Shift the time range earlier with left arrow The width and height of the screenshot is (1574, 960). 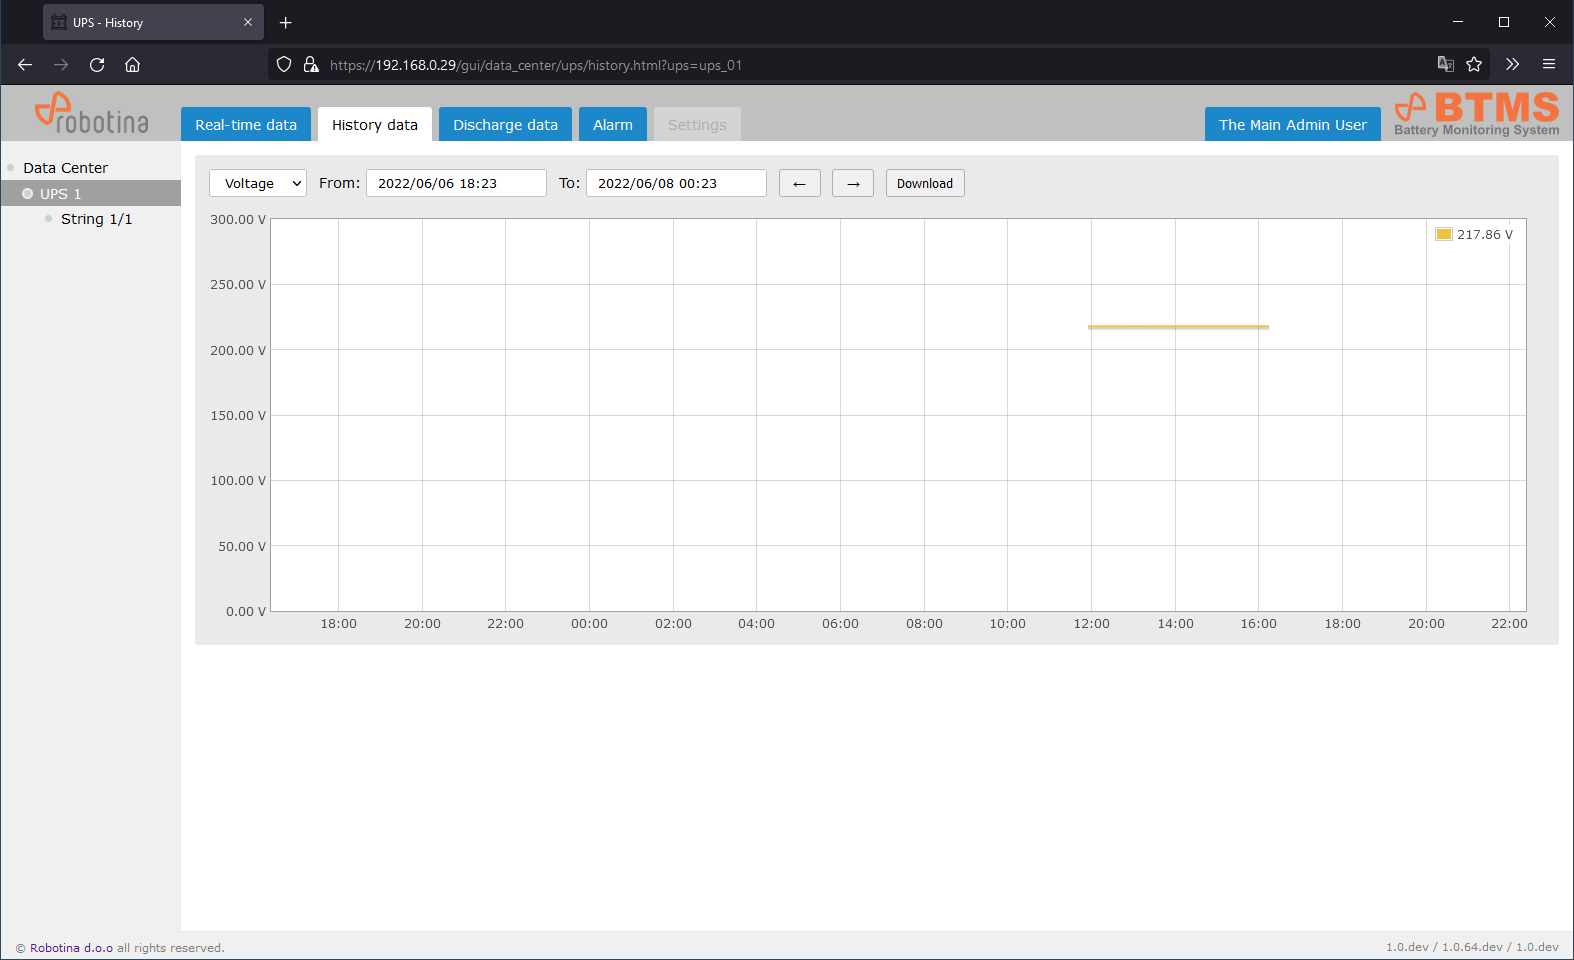(x=799, y=184)
